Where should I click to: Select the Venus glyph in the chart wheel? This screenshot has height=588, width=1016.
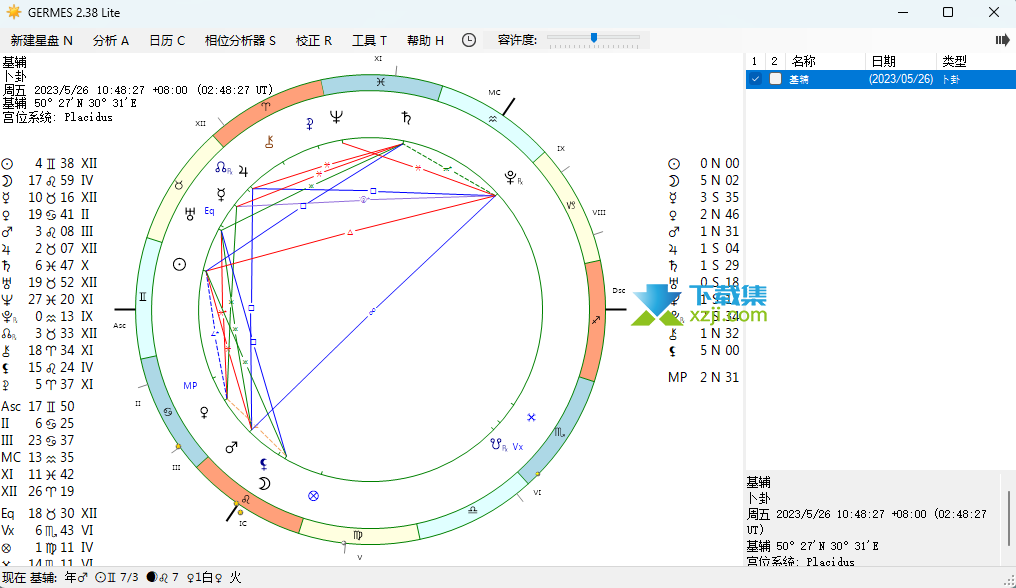(204, 412)
